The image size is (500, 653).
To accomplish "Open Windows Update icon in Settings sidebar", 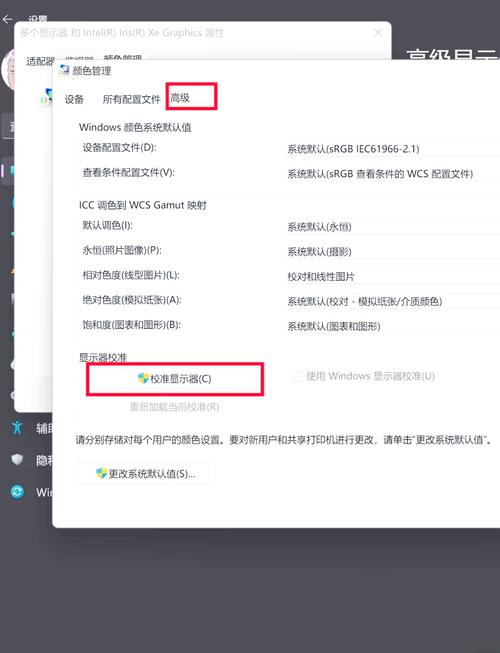I will [x=17, y=492].
